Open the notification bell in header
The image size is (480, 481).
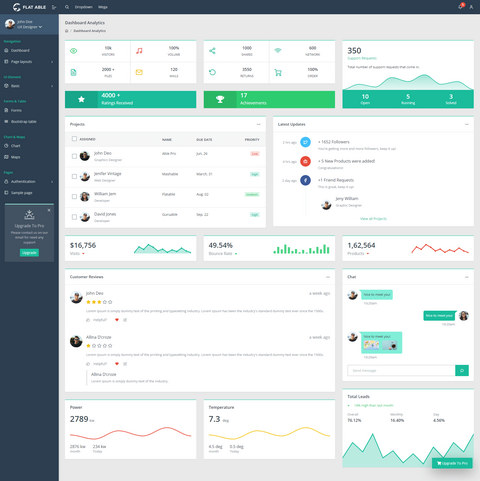point(460,7)
